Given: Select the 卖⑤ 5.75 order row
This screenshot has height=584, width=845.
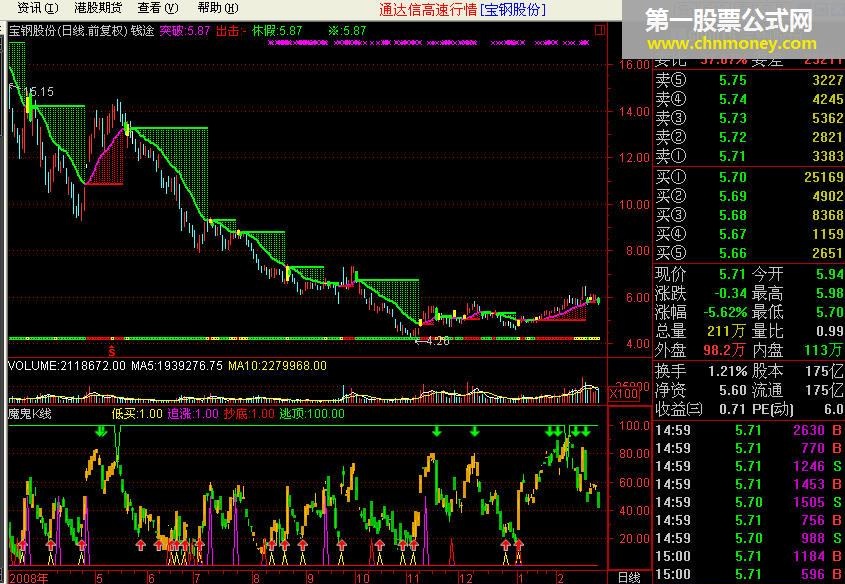Looking at the screenshot, I should (x=749, y=80).
